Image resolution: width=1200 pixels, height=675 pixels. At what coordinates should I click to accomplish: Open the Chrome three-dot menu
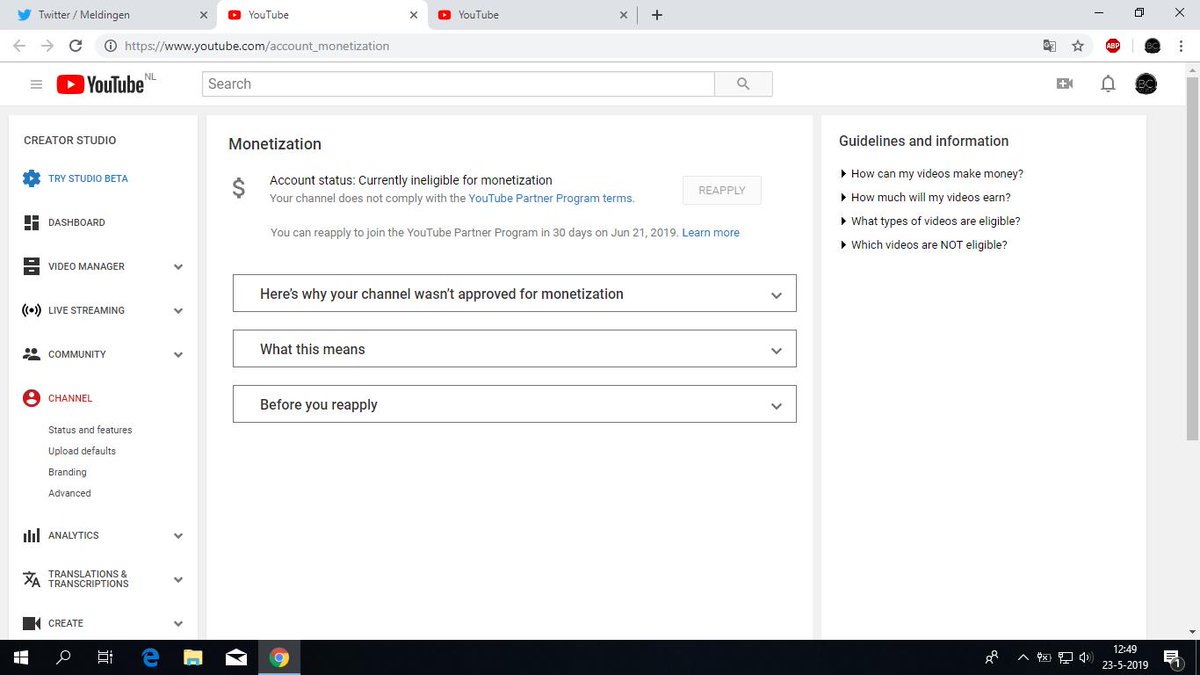tap(1181, 46)
